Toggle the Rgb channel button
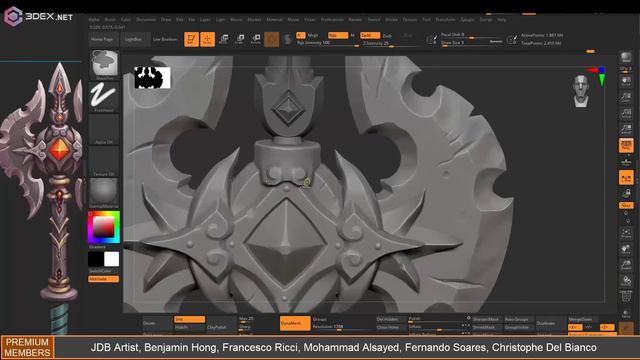The image size is (640, 360). point(338,36)
